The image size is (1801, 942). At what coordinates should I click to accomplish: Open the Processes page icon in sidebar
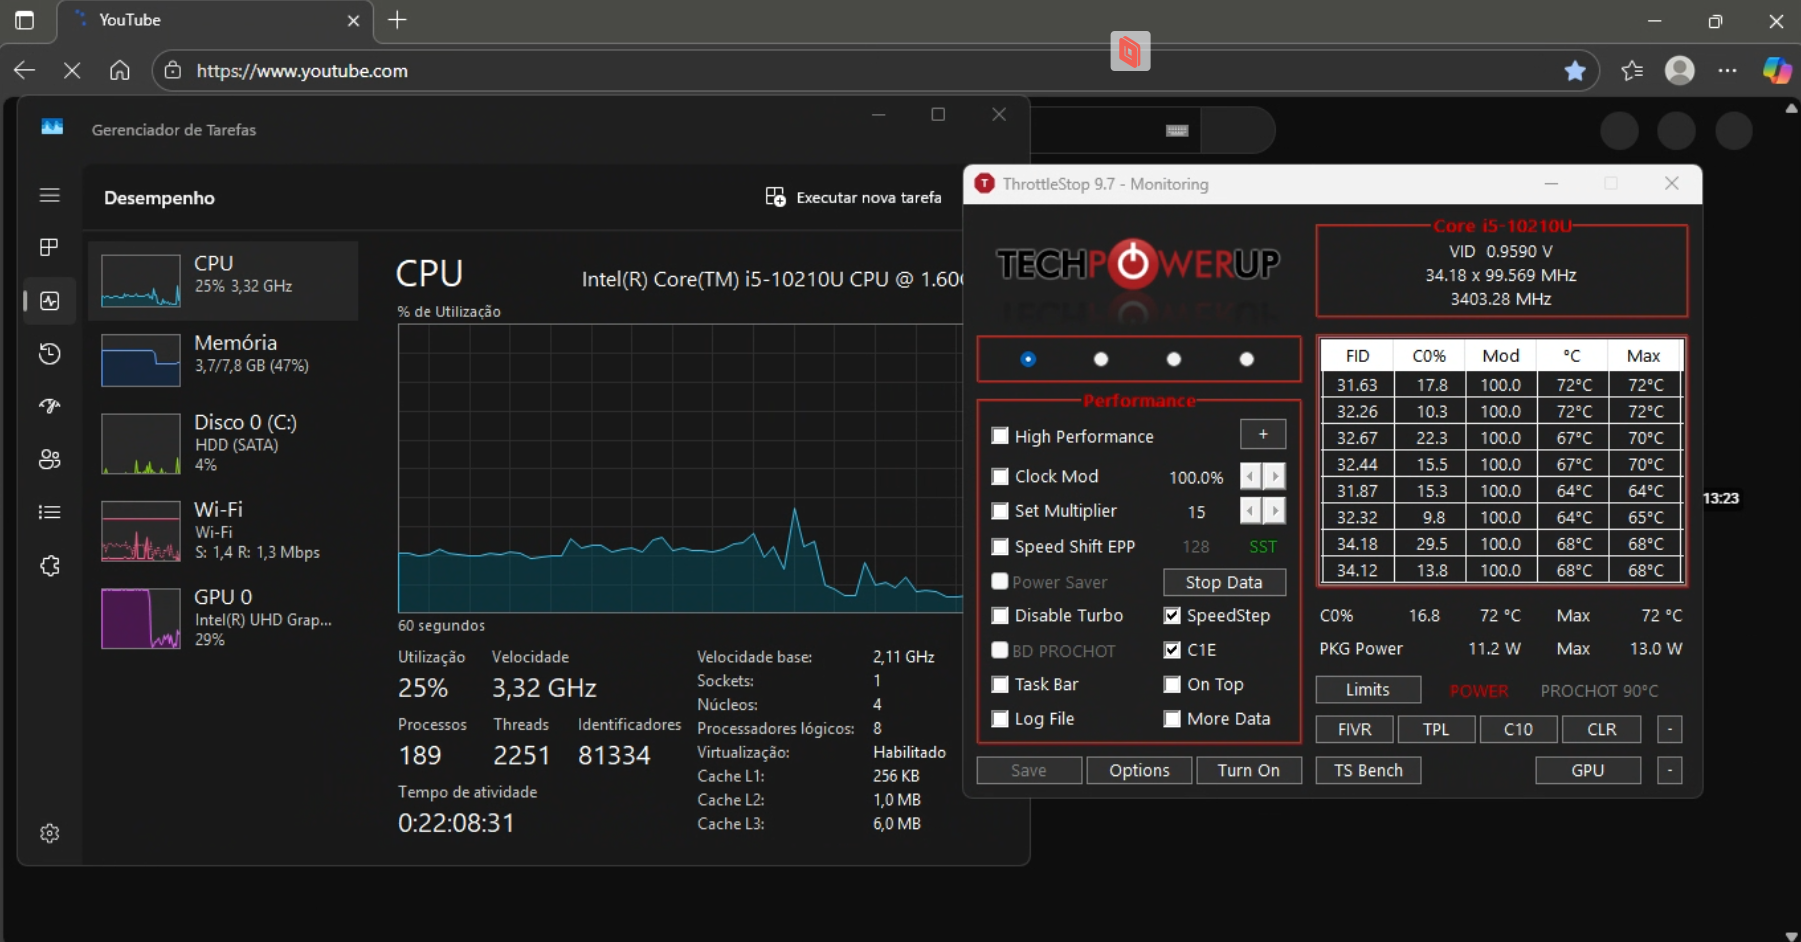(x=50, y=248)
